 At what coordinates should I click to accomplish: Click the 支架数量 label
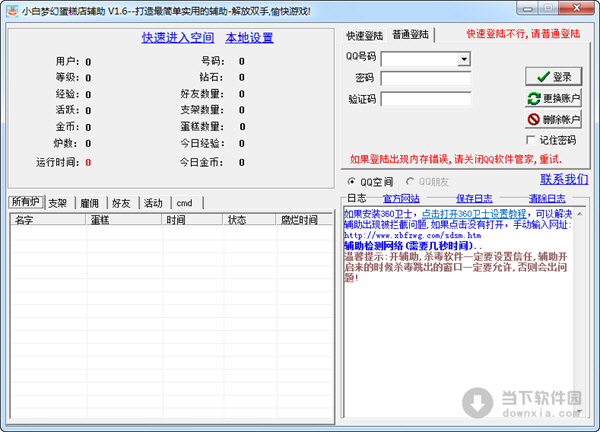[x=202, y=110]
